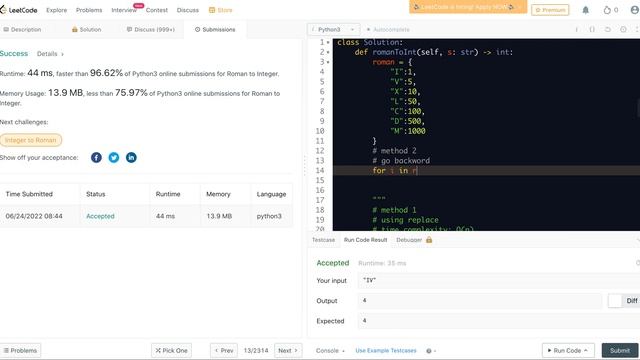Open the editor settings gear icon
The height and width of the screenshot is (360, 640).
coord(623,29)
